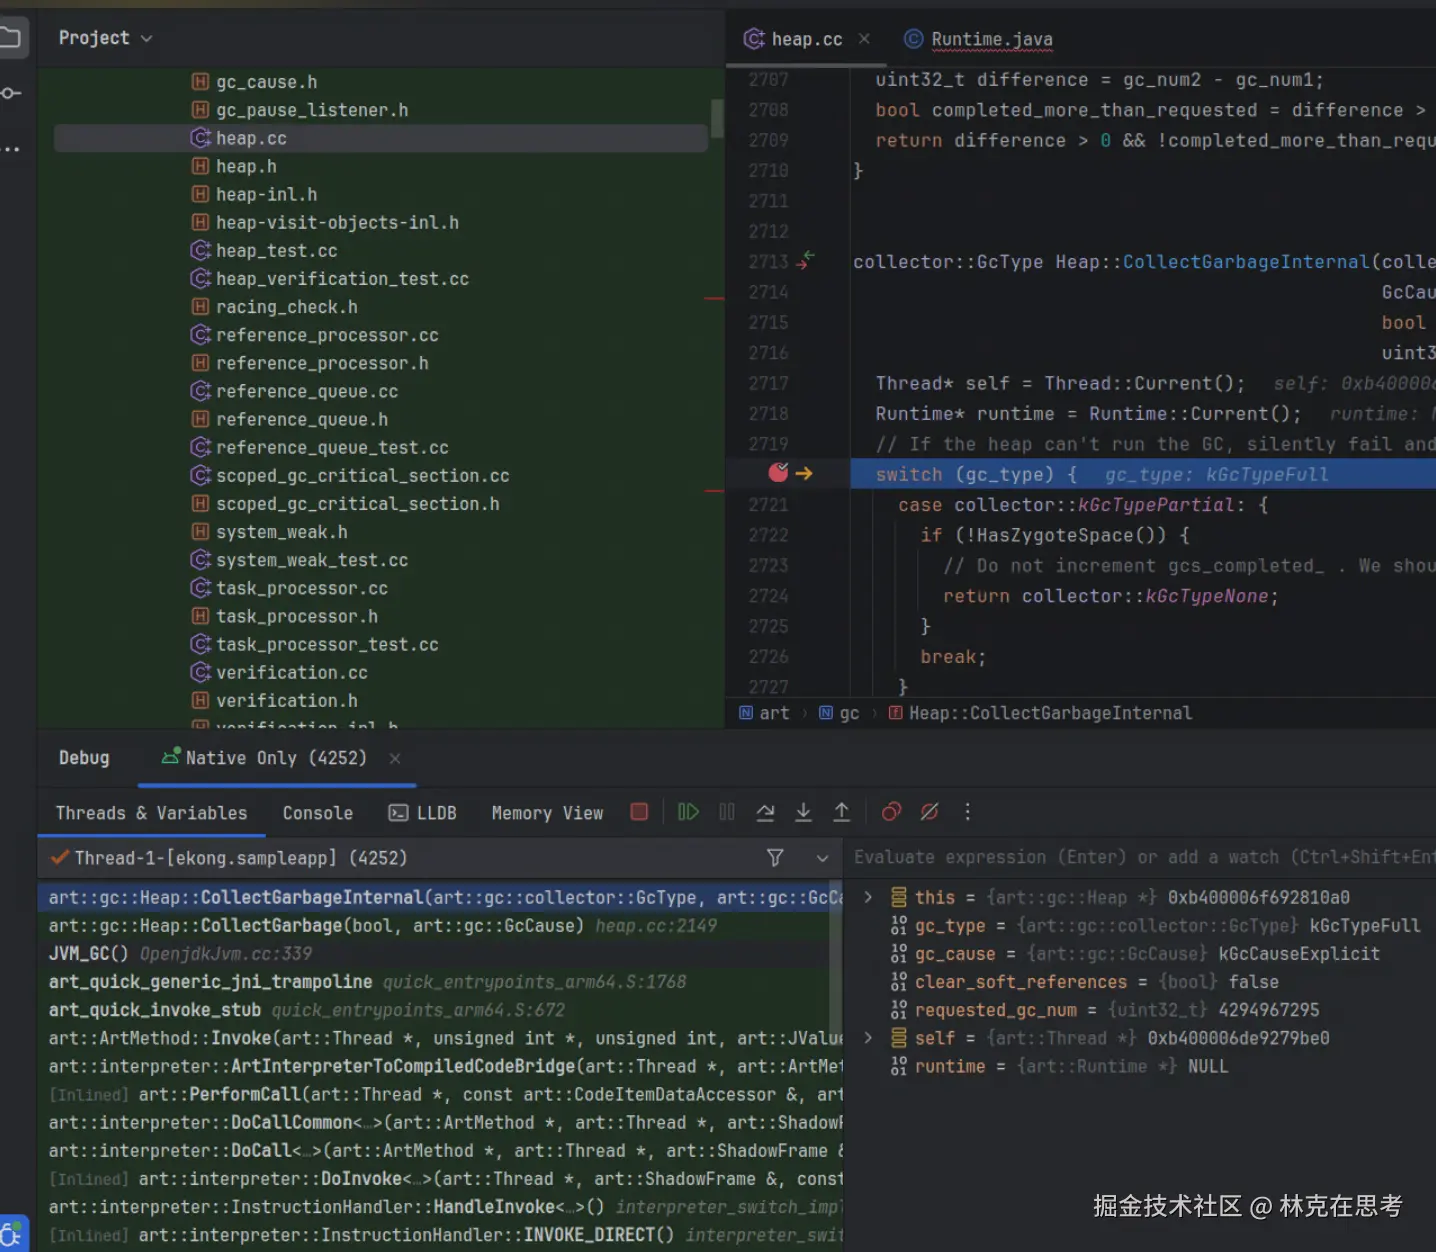This screenshot has width=1436, height=1252.
Task: Stop the debug session
Action: coord(639,812)
